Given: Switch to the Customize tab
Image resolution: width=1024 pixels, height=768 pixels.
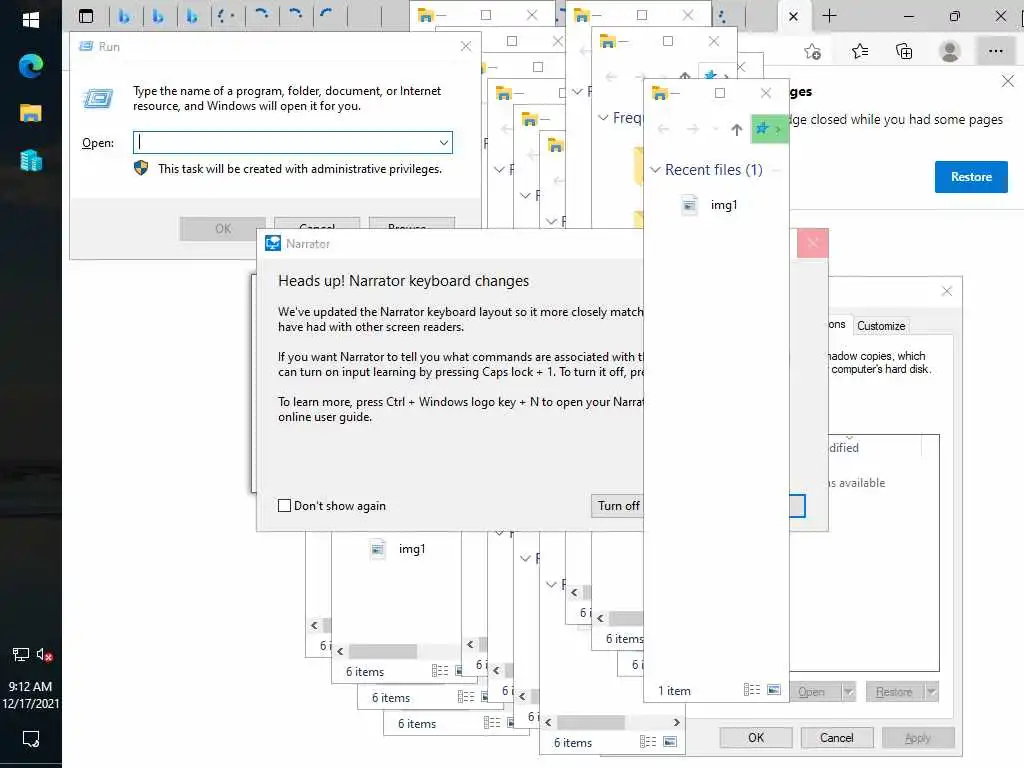Looking at the screenshot, I should [881, 326].
